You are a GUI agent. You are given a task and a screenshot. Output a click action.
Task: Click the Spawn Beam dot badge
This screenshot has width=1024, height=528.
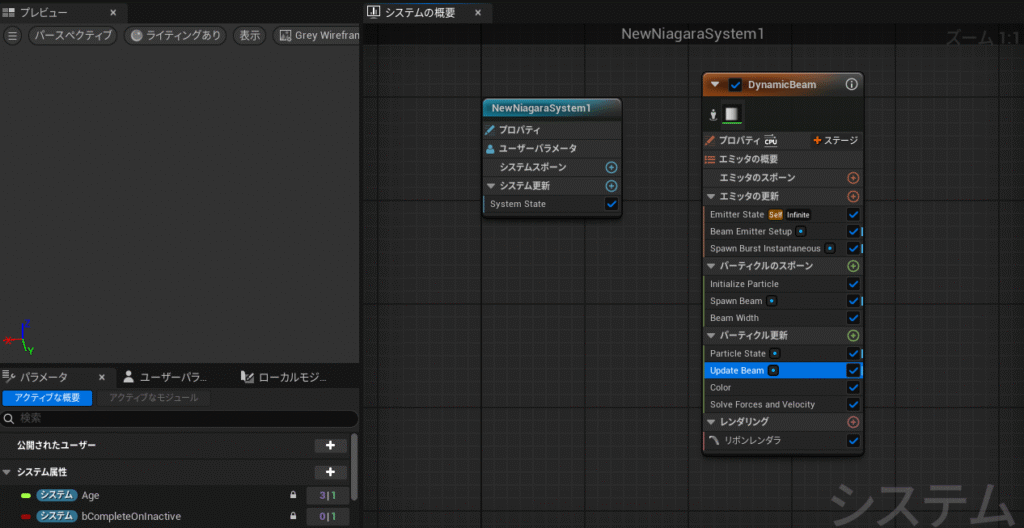(x=771, y=301)
